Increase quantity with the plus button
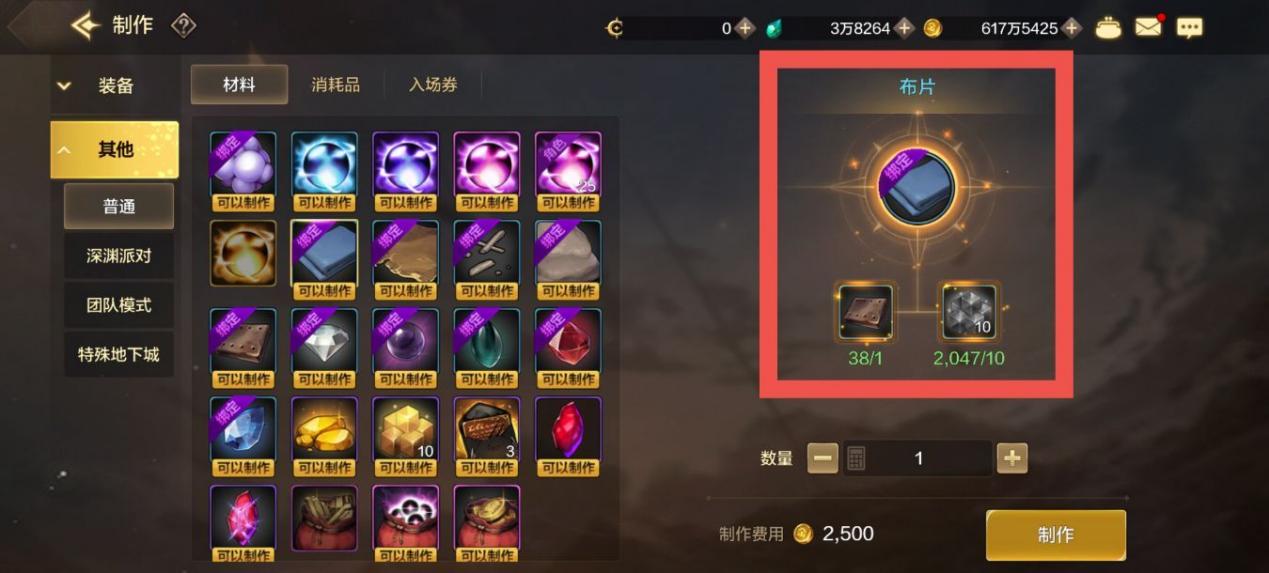1269x573 pixels. point(1012,458)
